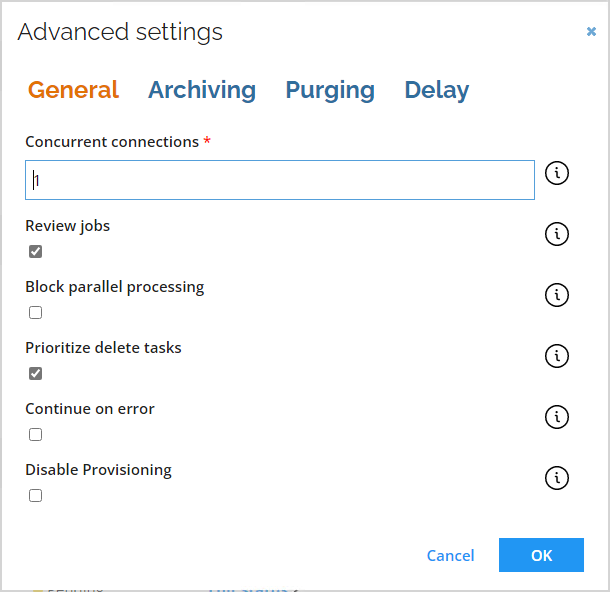
Task: Click Disable Provisioning info icon
Action: pos(557,478)
